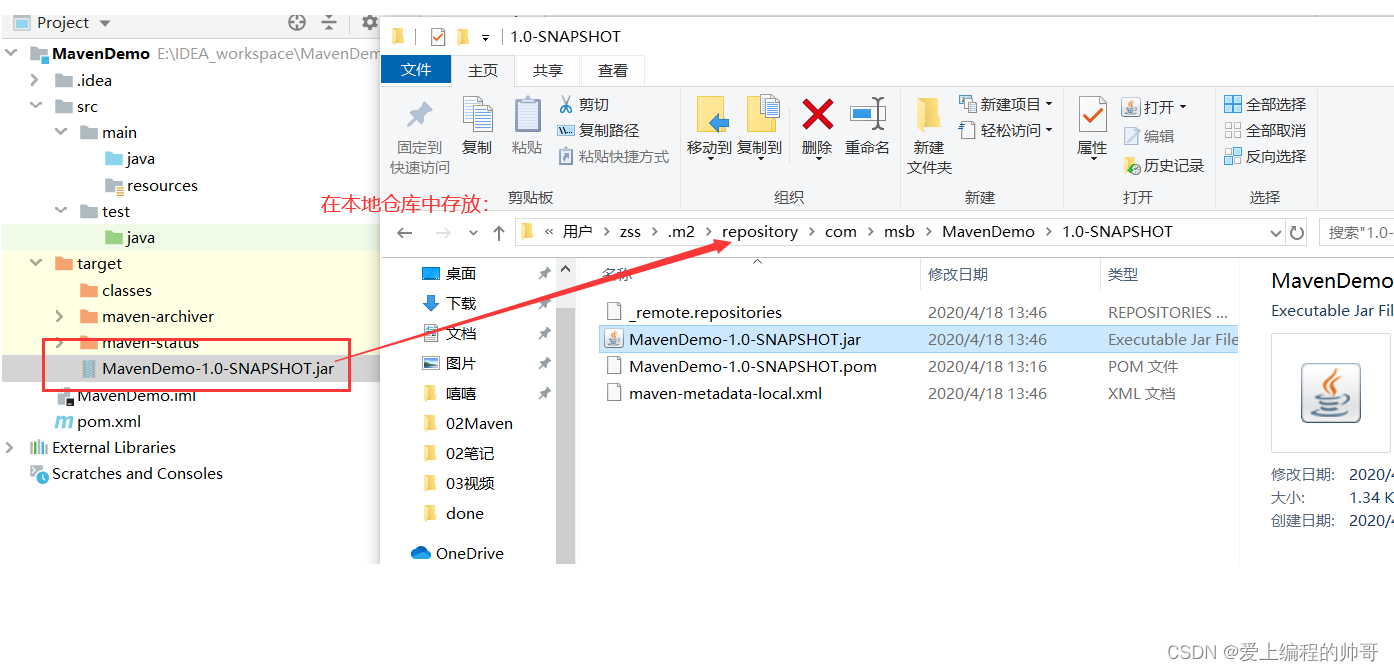
Task: Switch to the Share ribbon tab
Action: pos(548,70)
